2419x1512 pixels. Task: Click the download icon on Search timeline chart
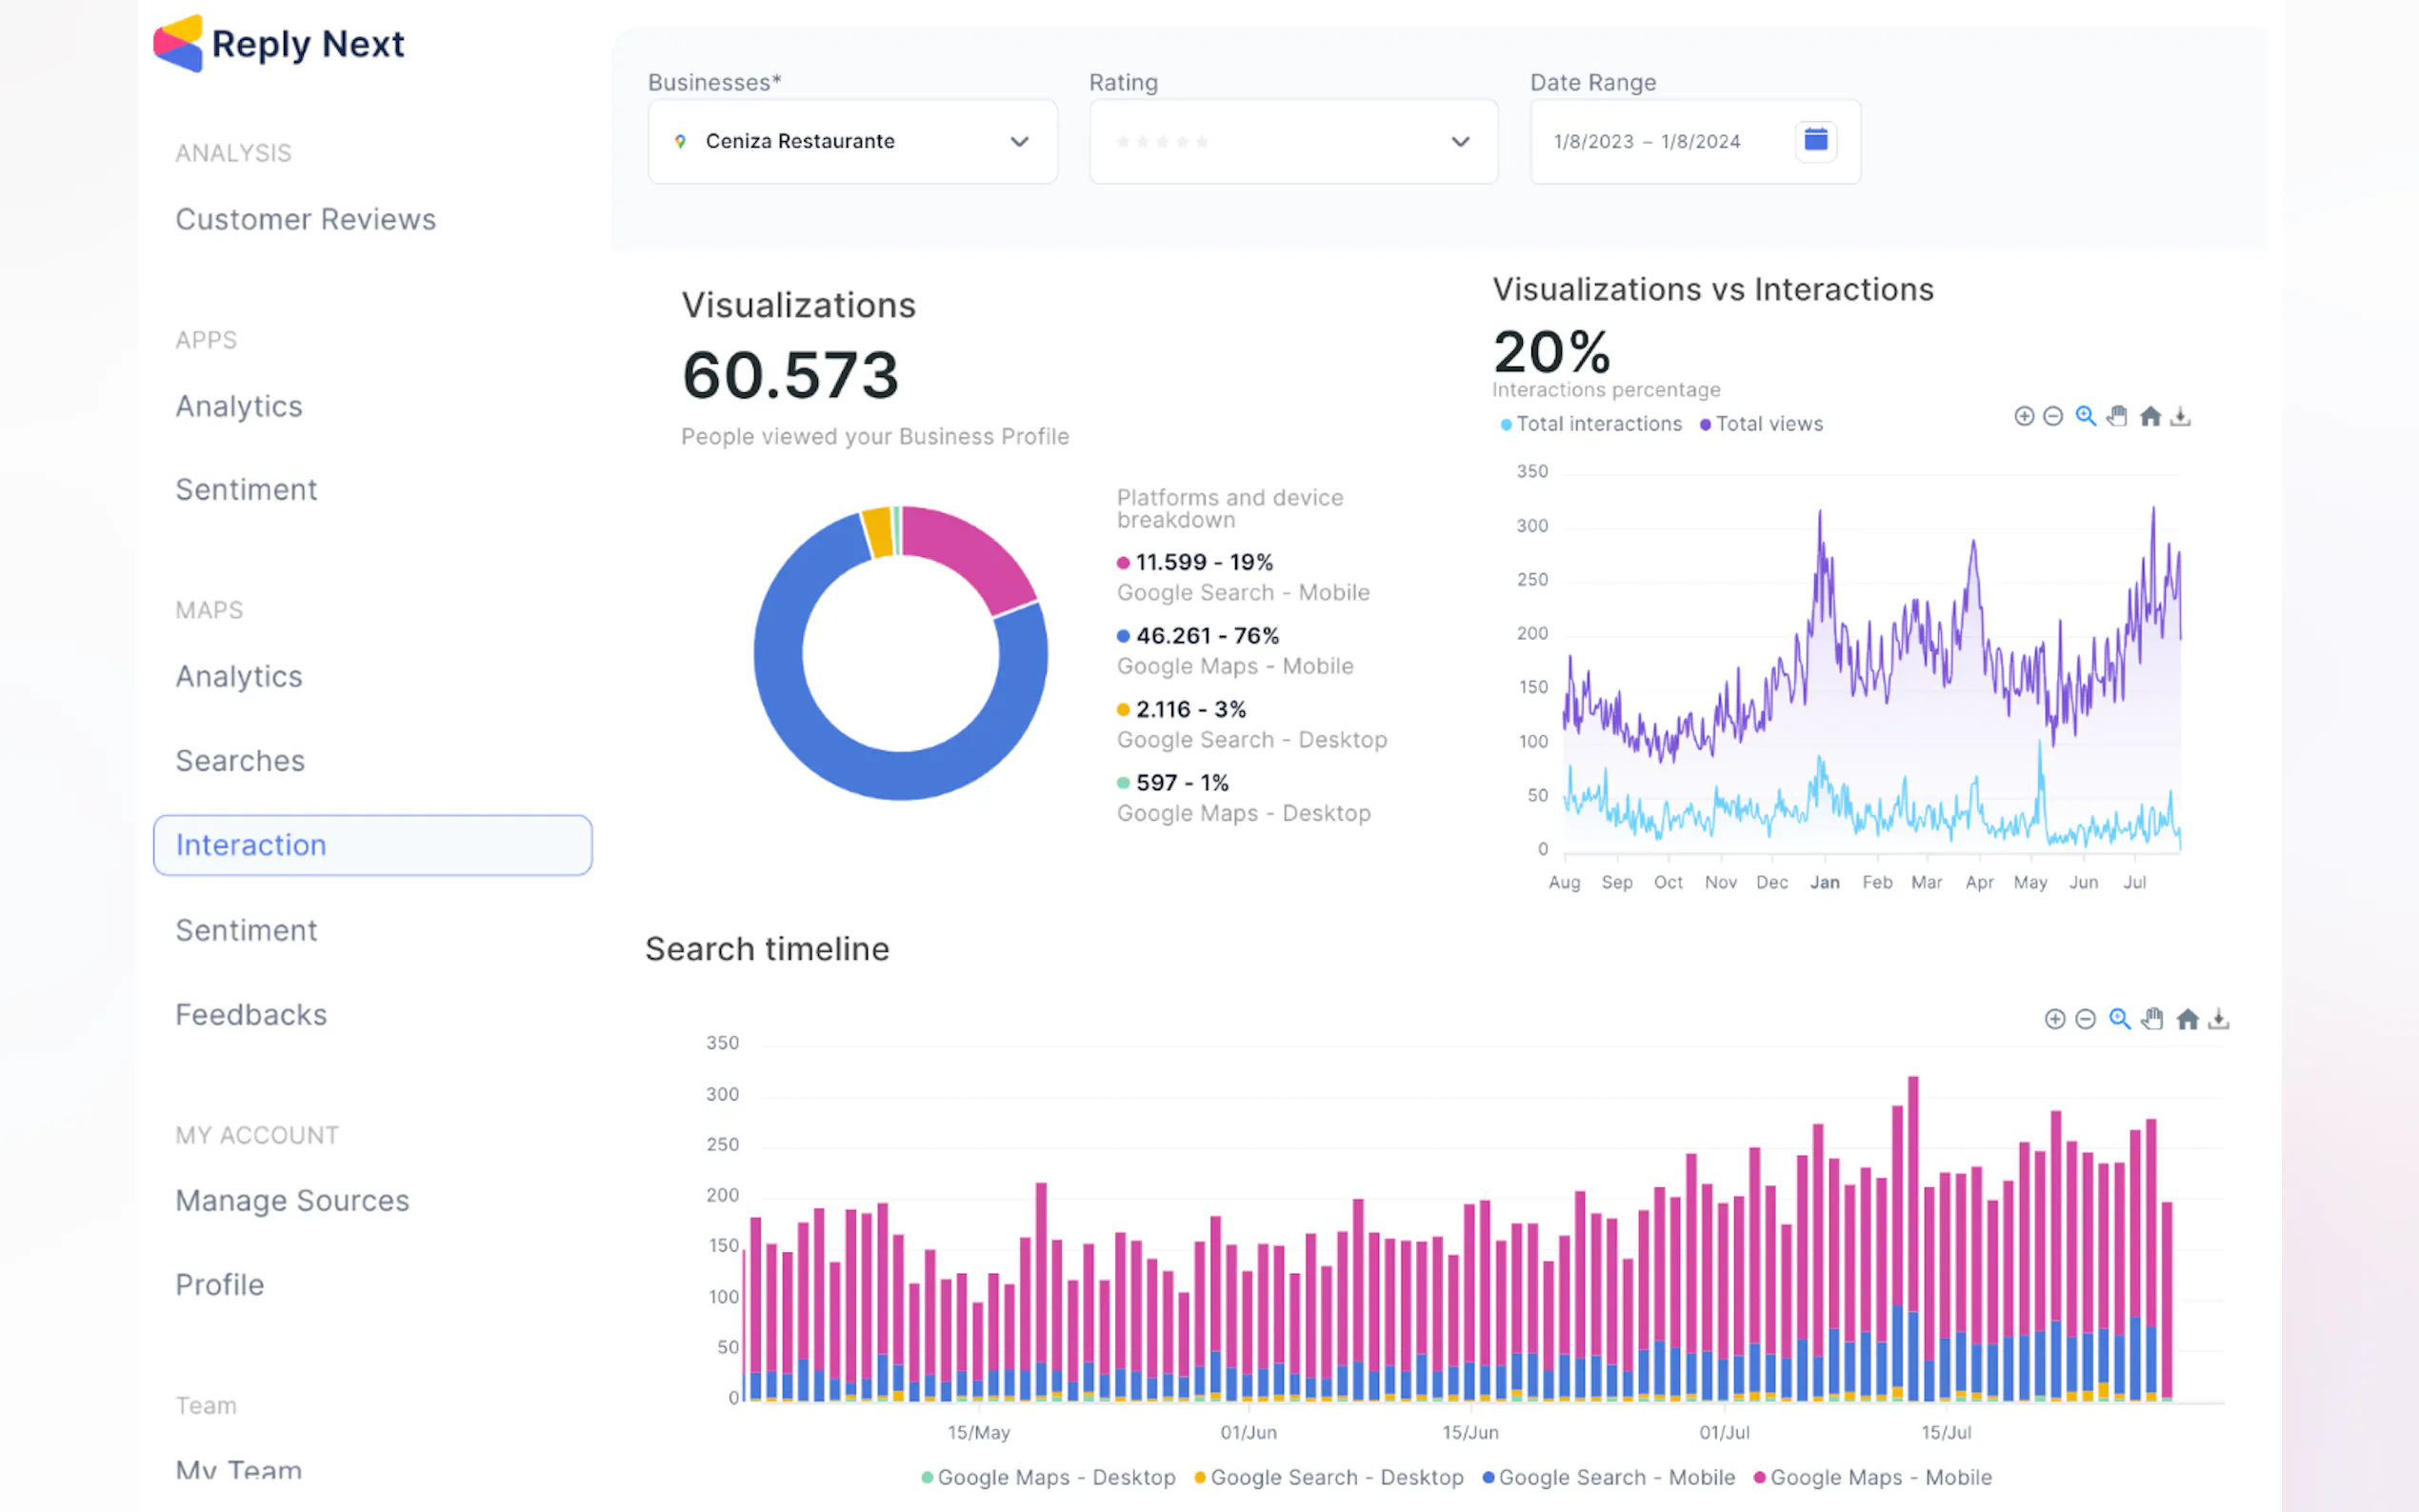tap(2218, 1019)
